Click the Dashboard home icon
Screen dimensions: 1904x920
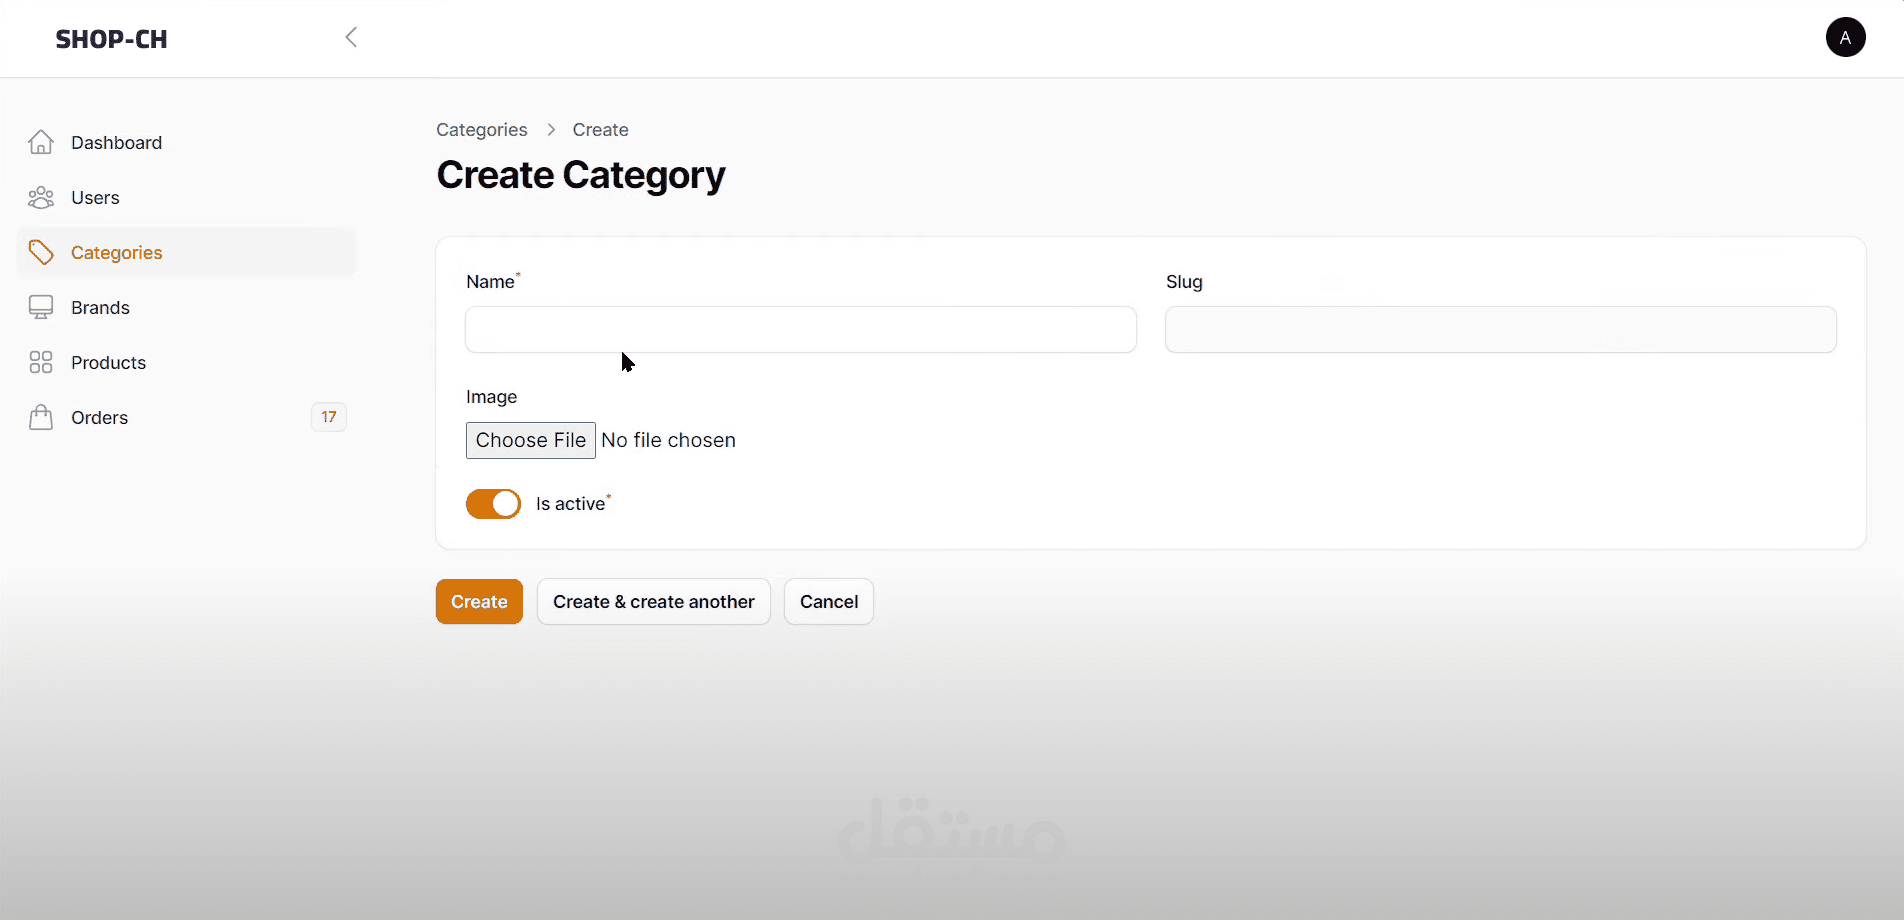(x=41, y=142)
